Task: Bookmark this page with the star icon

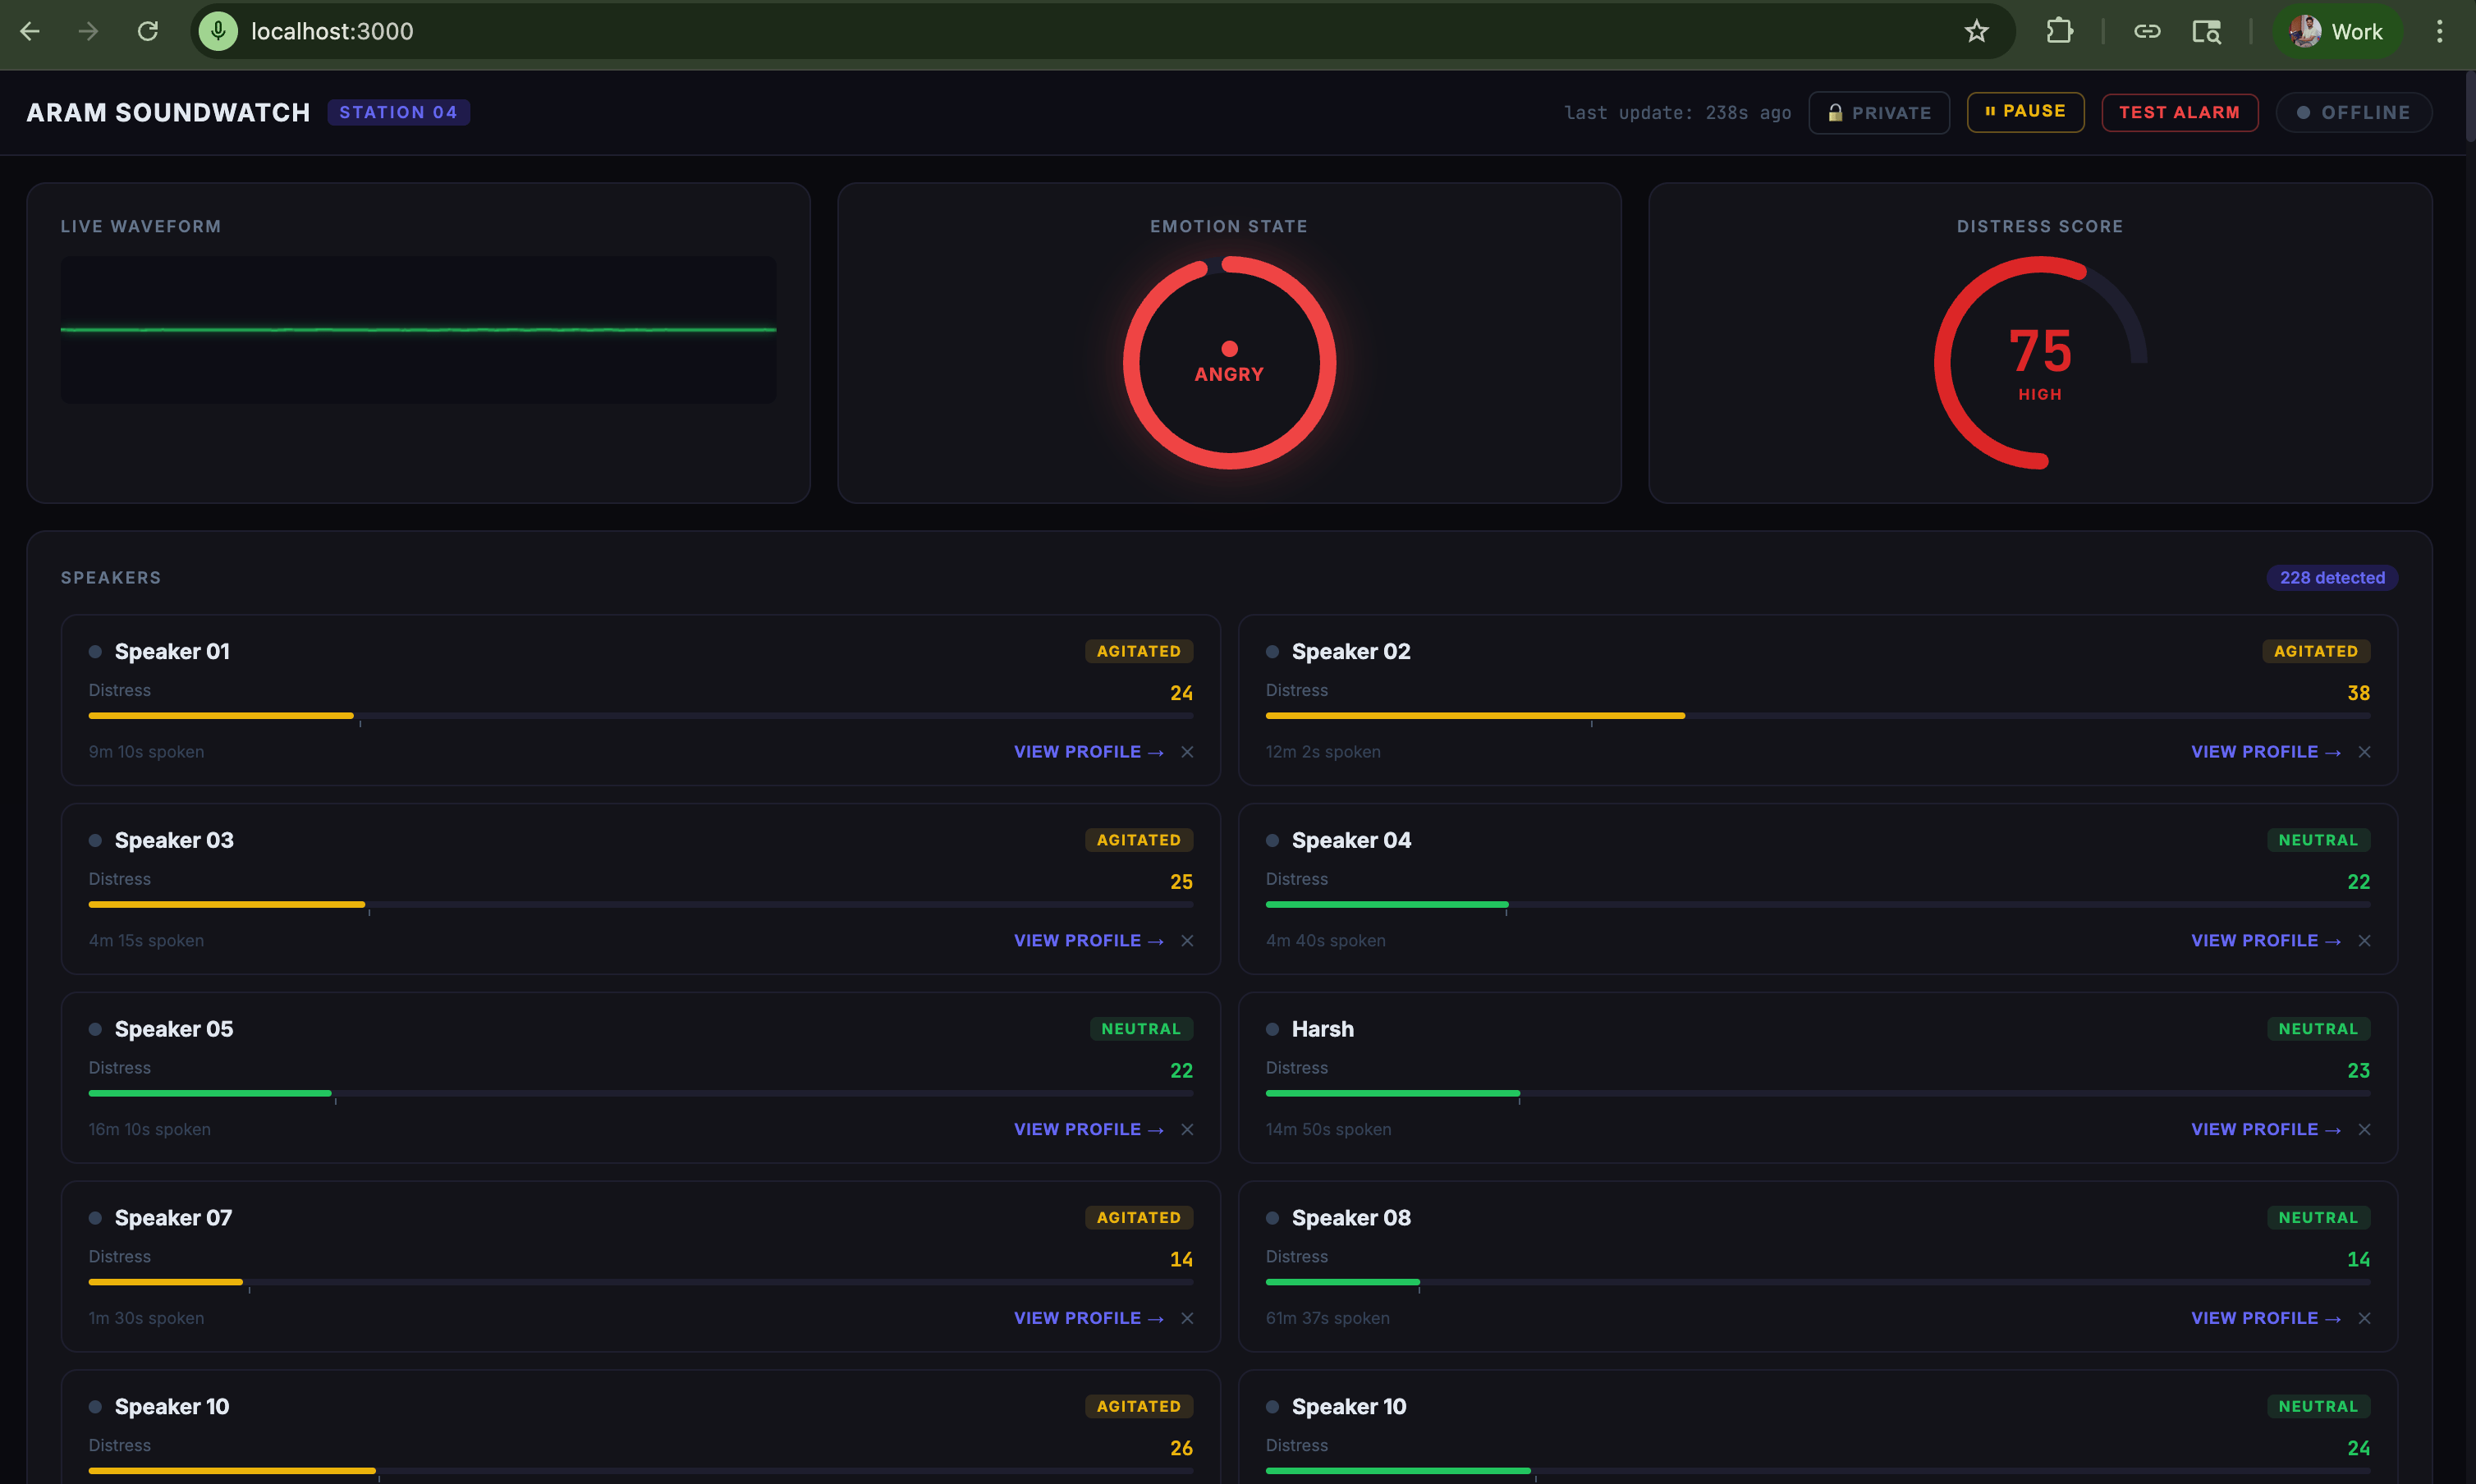Action: click(1976, 31)
